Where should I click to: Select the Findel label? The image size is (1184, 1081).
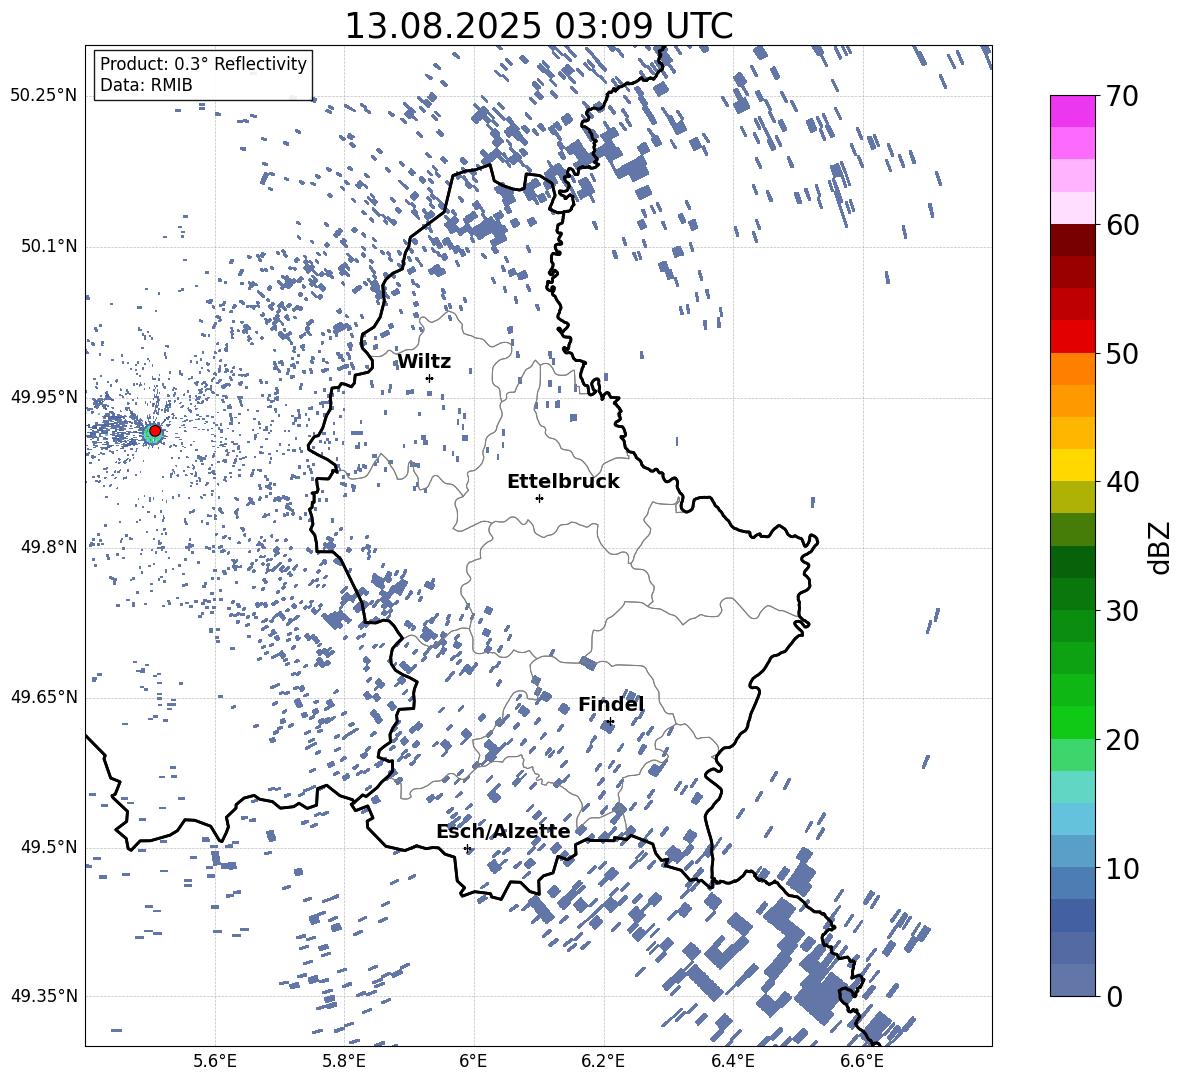[611, 704]
